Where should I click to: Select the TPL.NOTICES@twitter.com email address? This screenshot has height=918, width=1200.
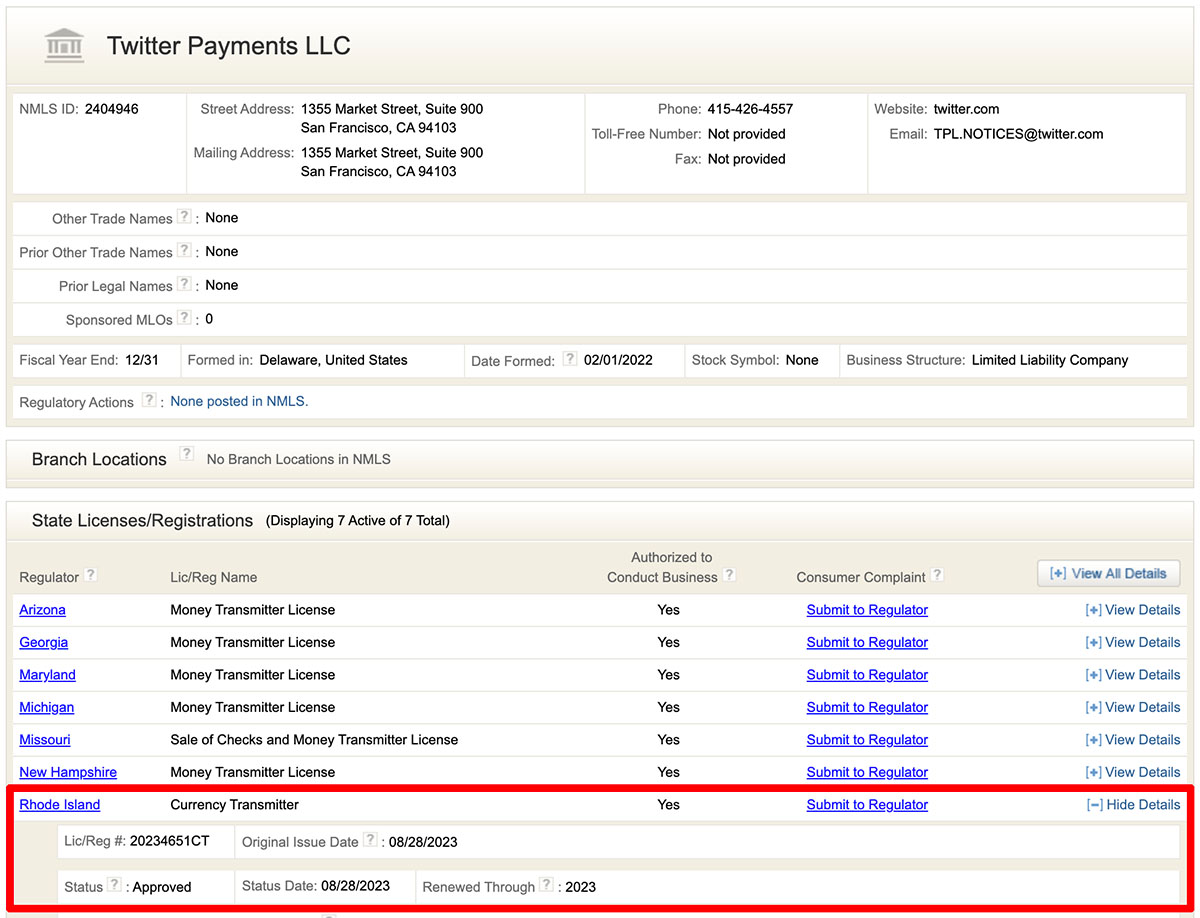pyautogui.click(x=1019, y=134)
